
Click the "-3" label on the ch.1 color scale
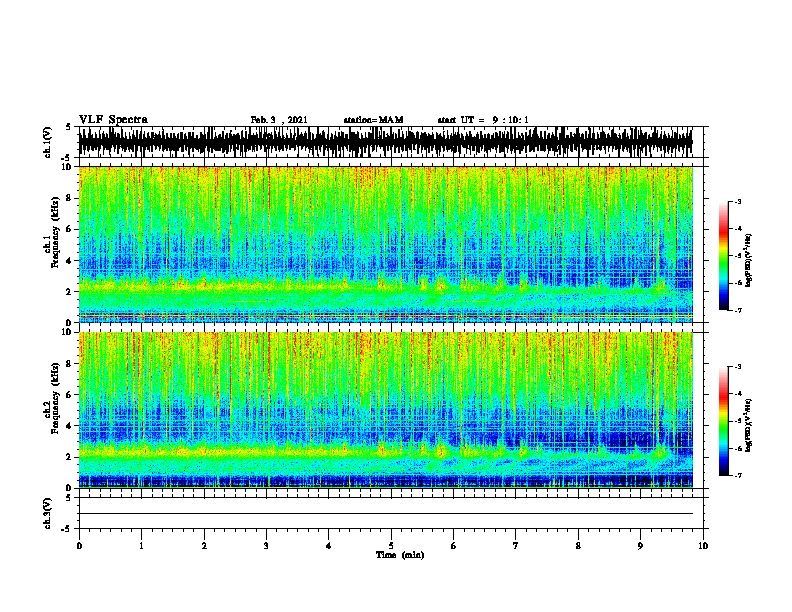[737, 201]
